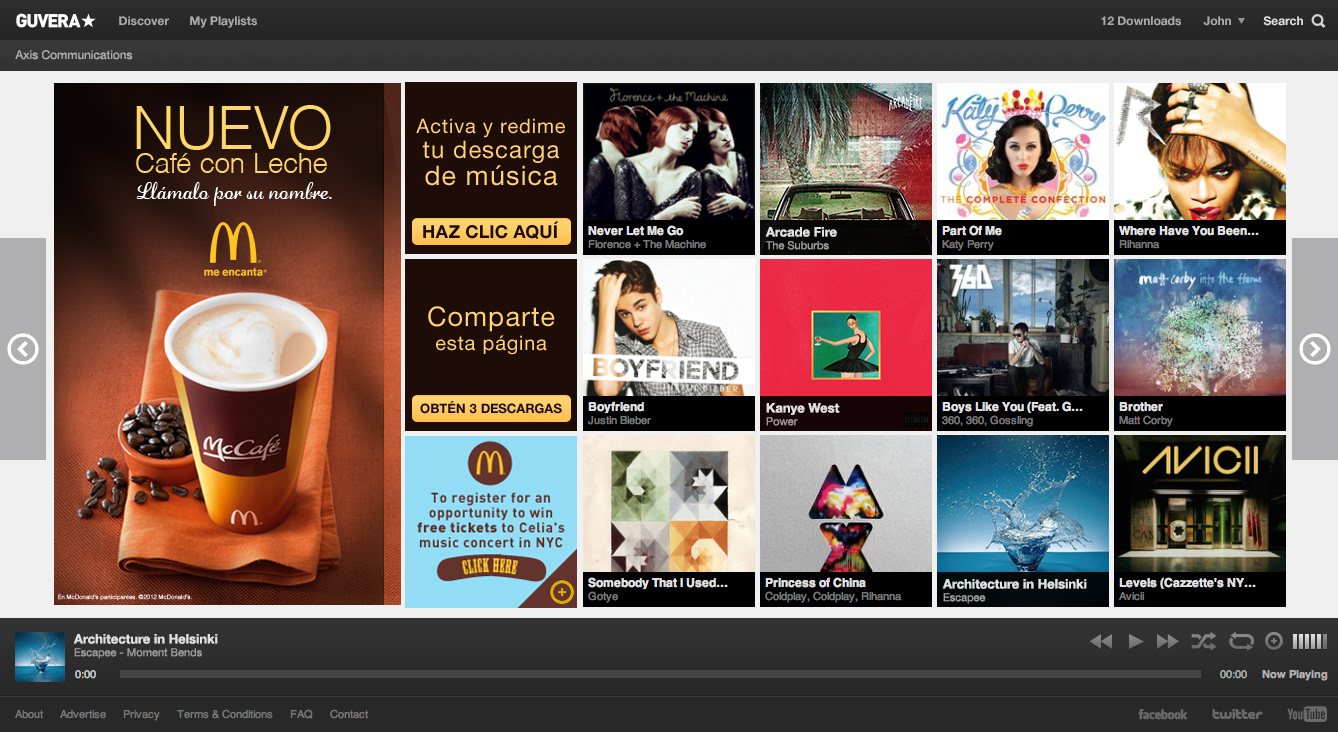Open the McCafé Café con Leche ad
This screenshot has height=732, width=1338.
tap(227, 344)
